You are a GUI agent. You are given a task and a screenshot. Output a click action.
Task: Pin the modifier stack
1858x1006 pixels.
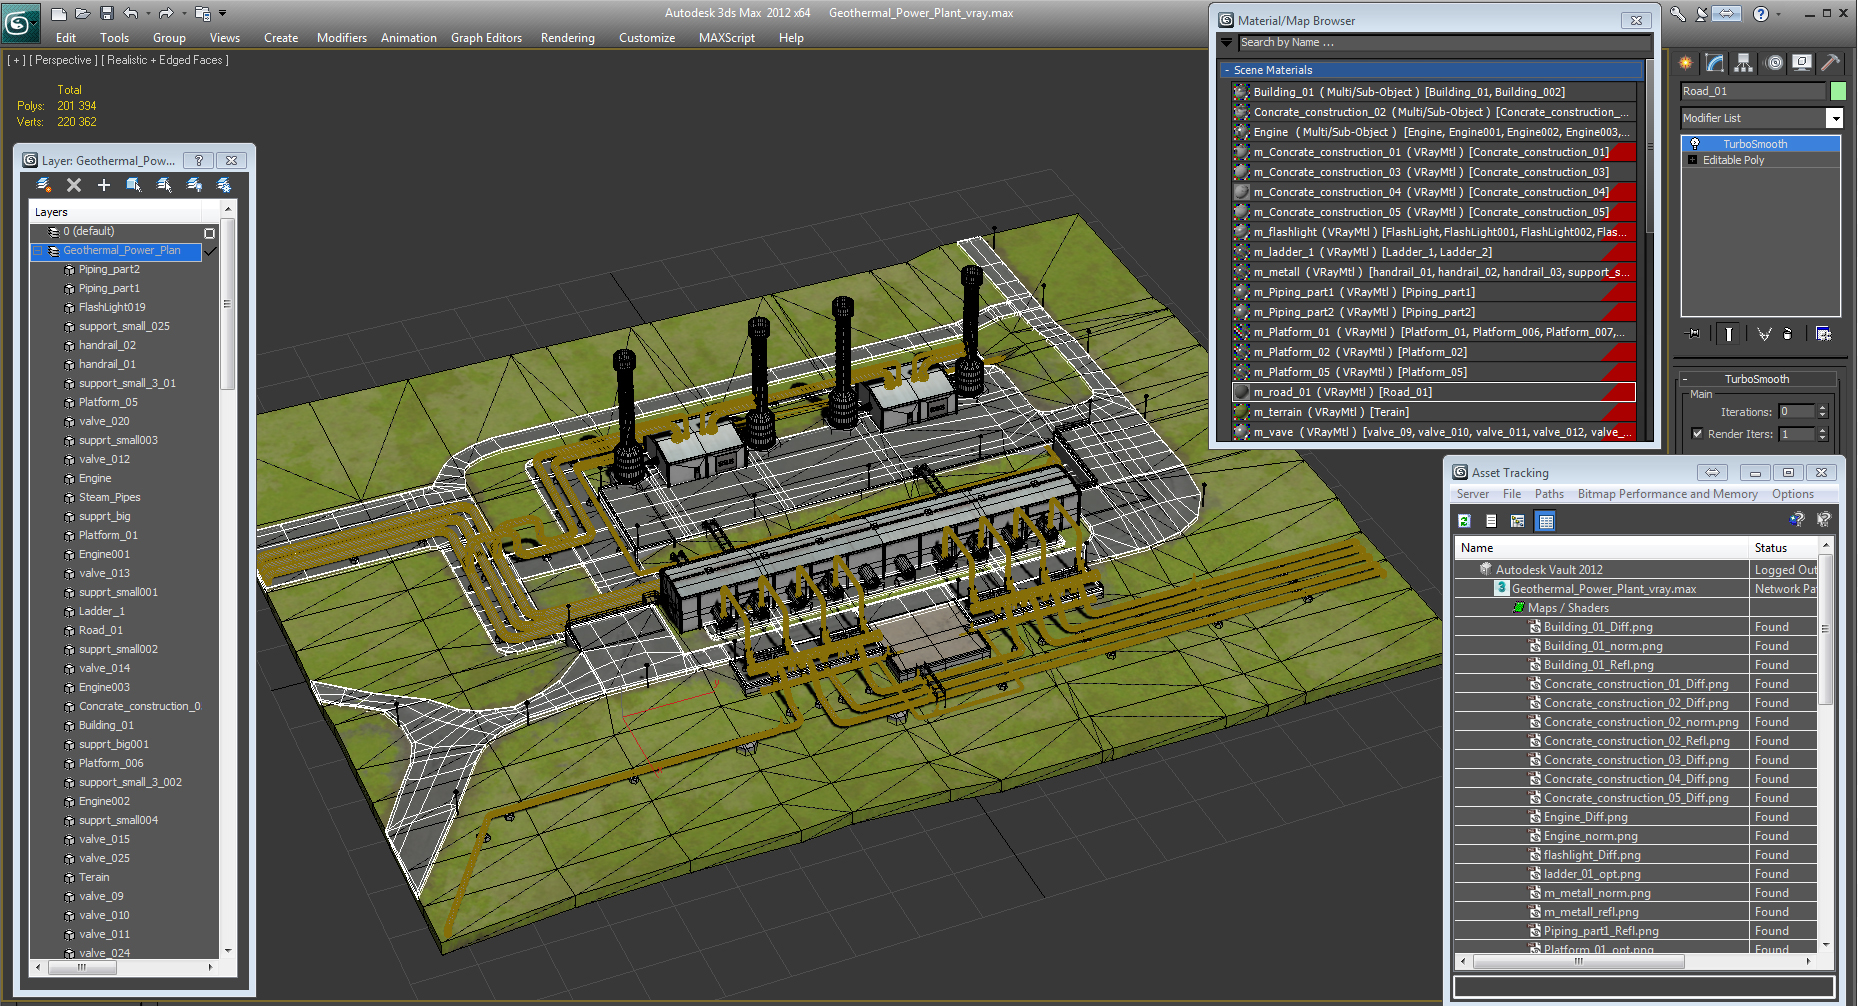click(x=1694, y=334)
